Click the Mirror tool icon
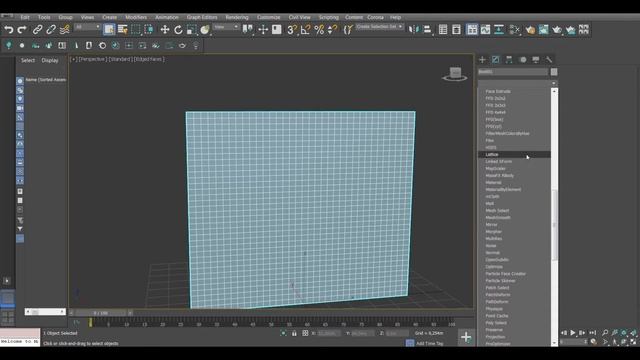The image size is (640, 360). pos(413,29)
